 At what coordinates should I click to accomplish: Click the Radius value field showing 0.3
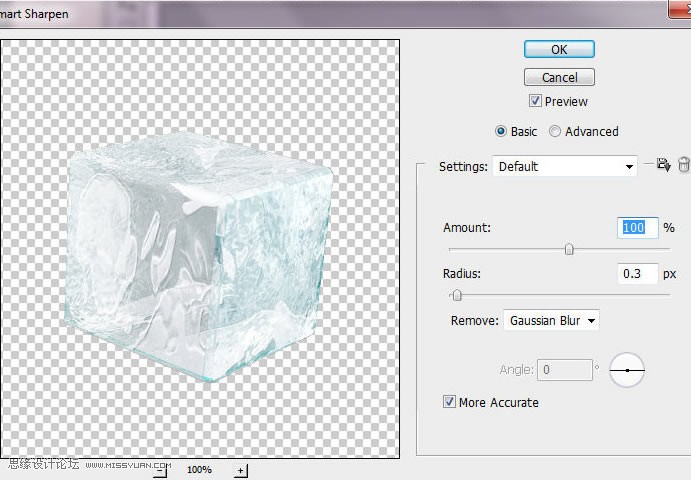tap(638, 274)
